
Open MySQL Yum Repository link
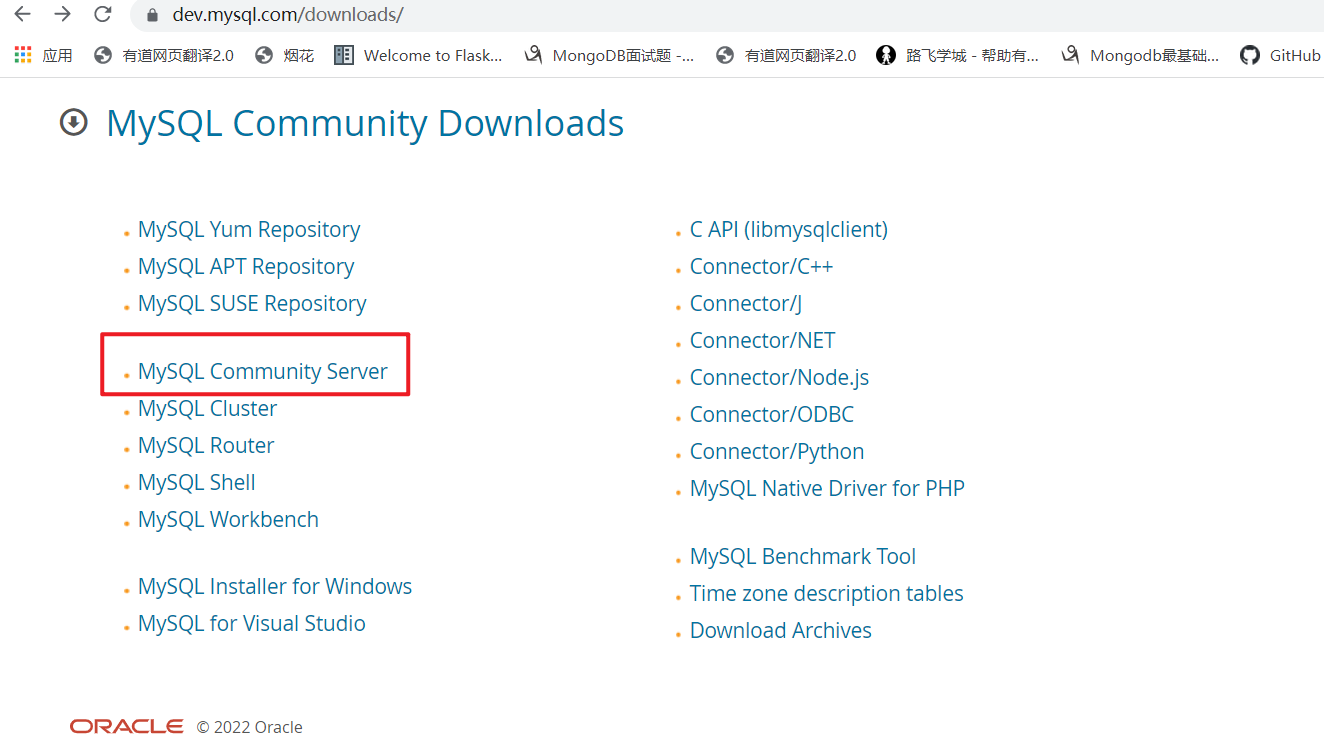249,230
